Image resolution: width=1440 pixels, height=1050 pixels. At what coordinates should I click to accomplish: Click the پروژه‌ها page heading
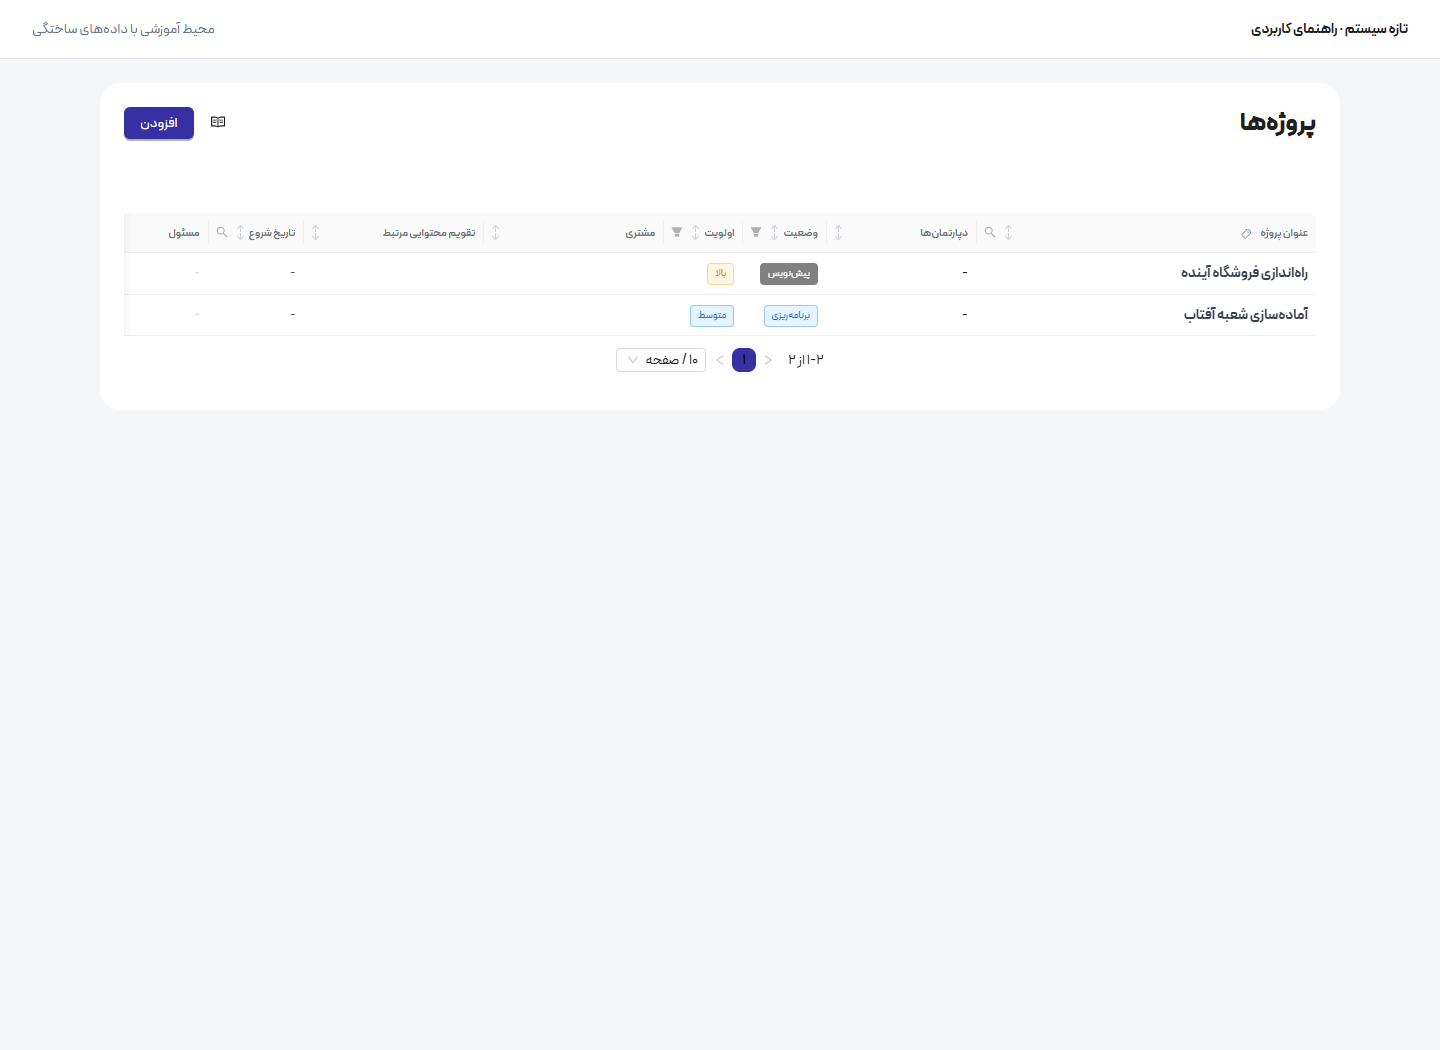click(1277, 123)
